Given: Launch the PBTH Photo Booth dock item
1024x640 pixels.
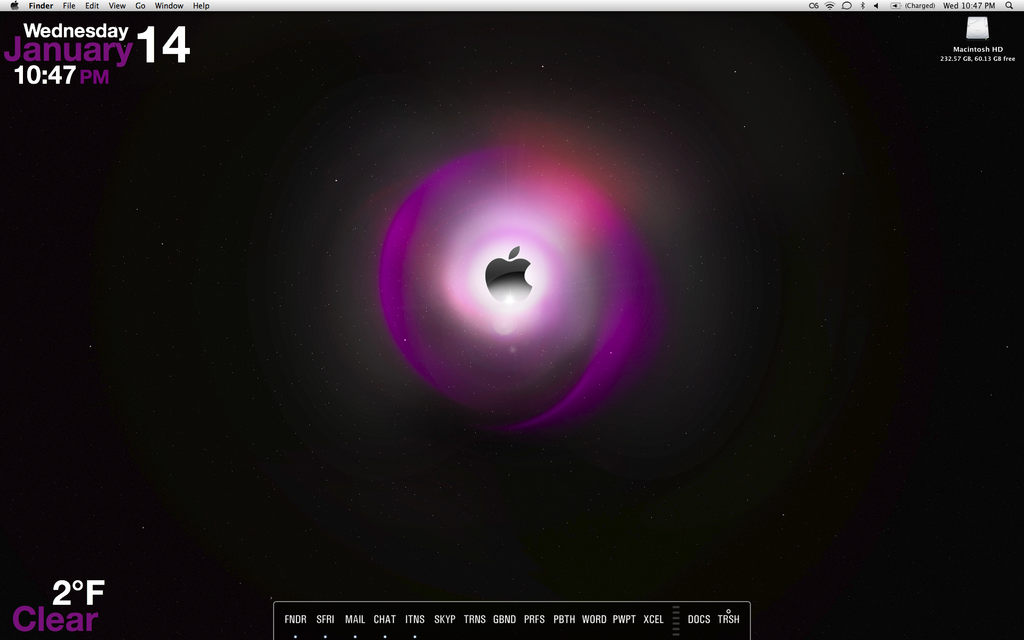Looking at the screenshot, I should click(x=564, y=619).
